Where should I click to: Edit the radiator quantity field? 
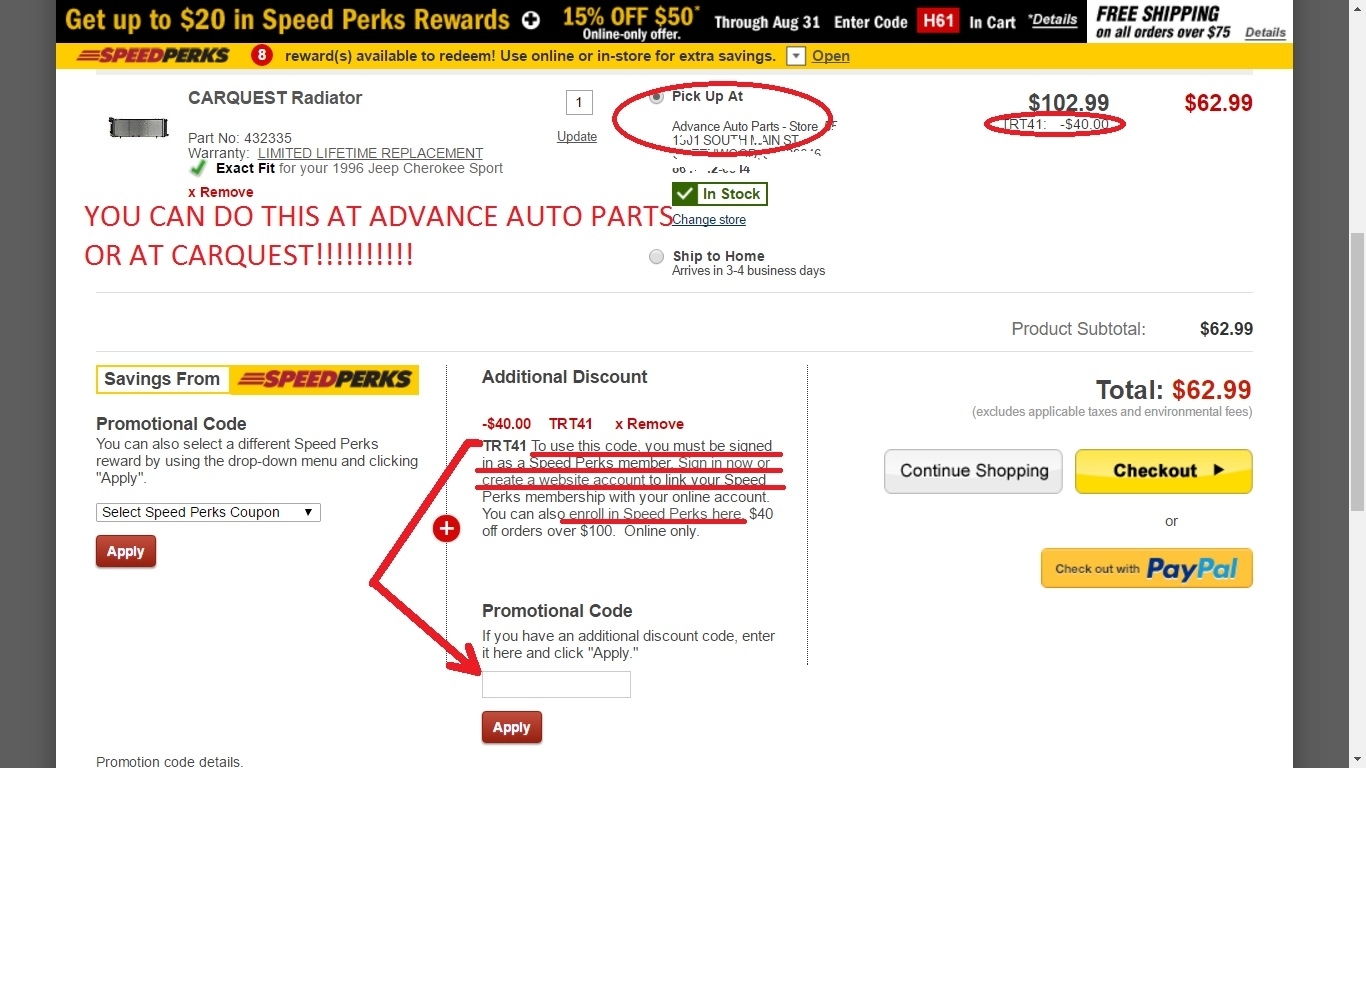[x=579, y=102]
